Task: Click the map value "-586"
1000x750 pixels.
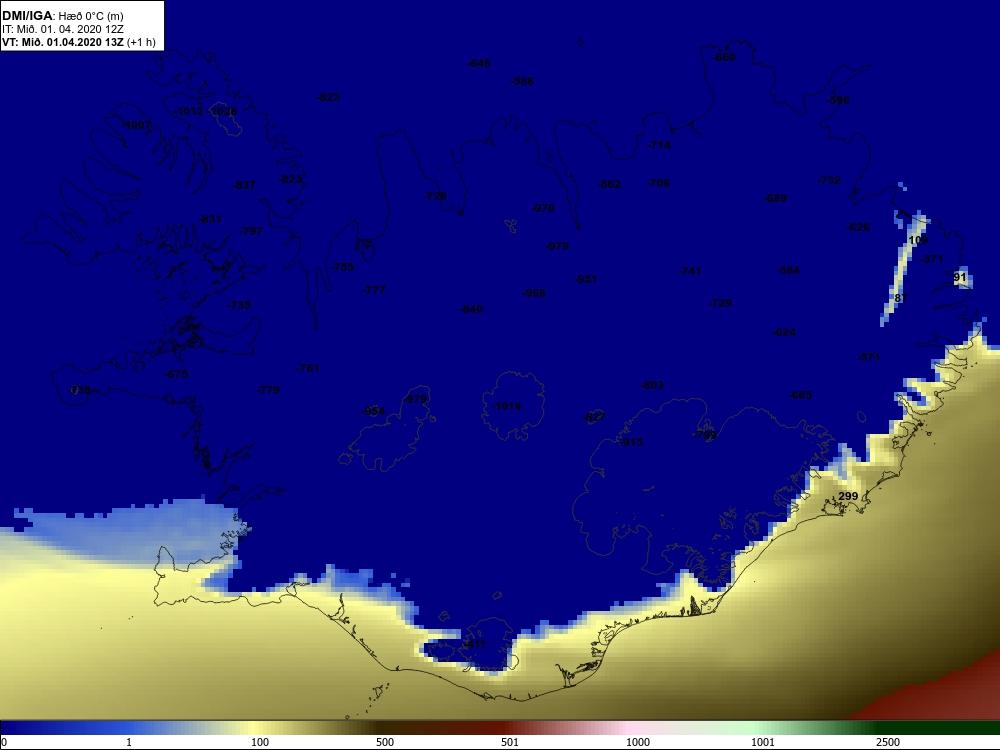Action: click(522, 81)
